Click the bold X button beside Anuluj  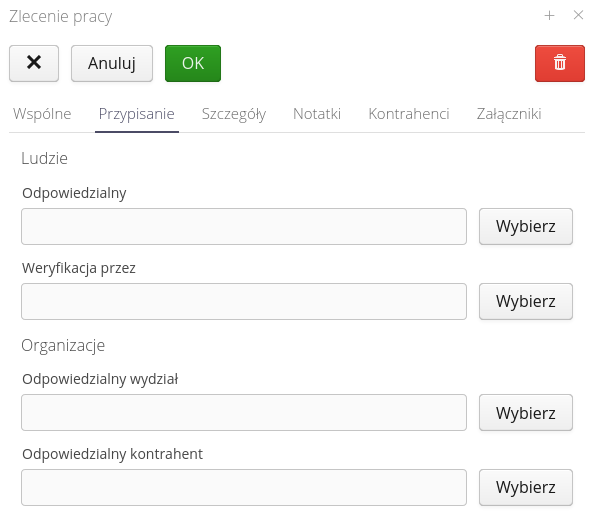[34, 63]
